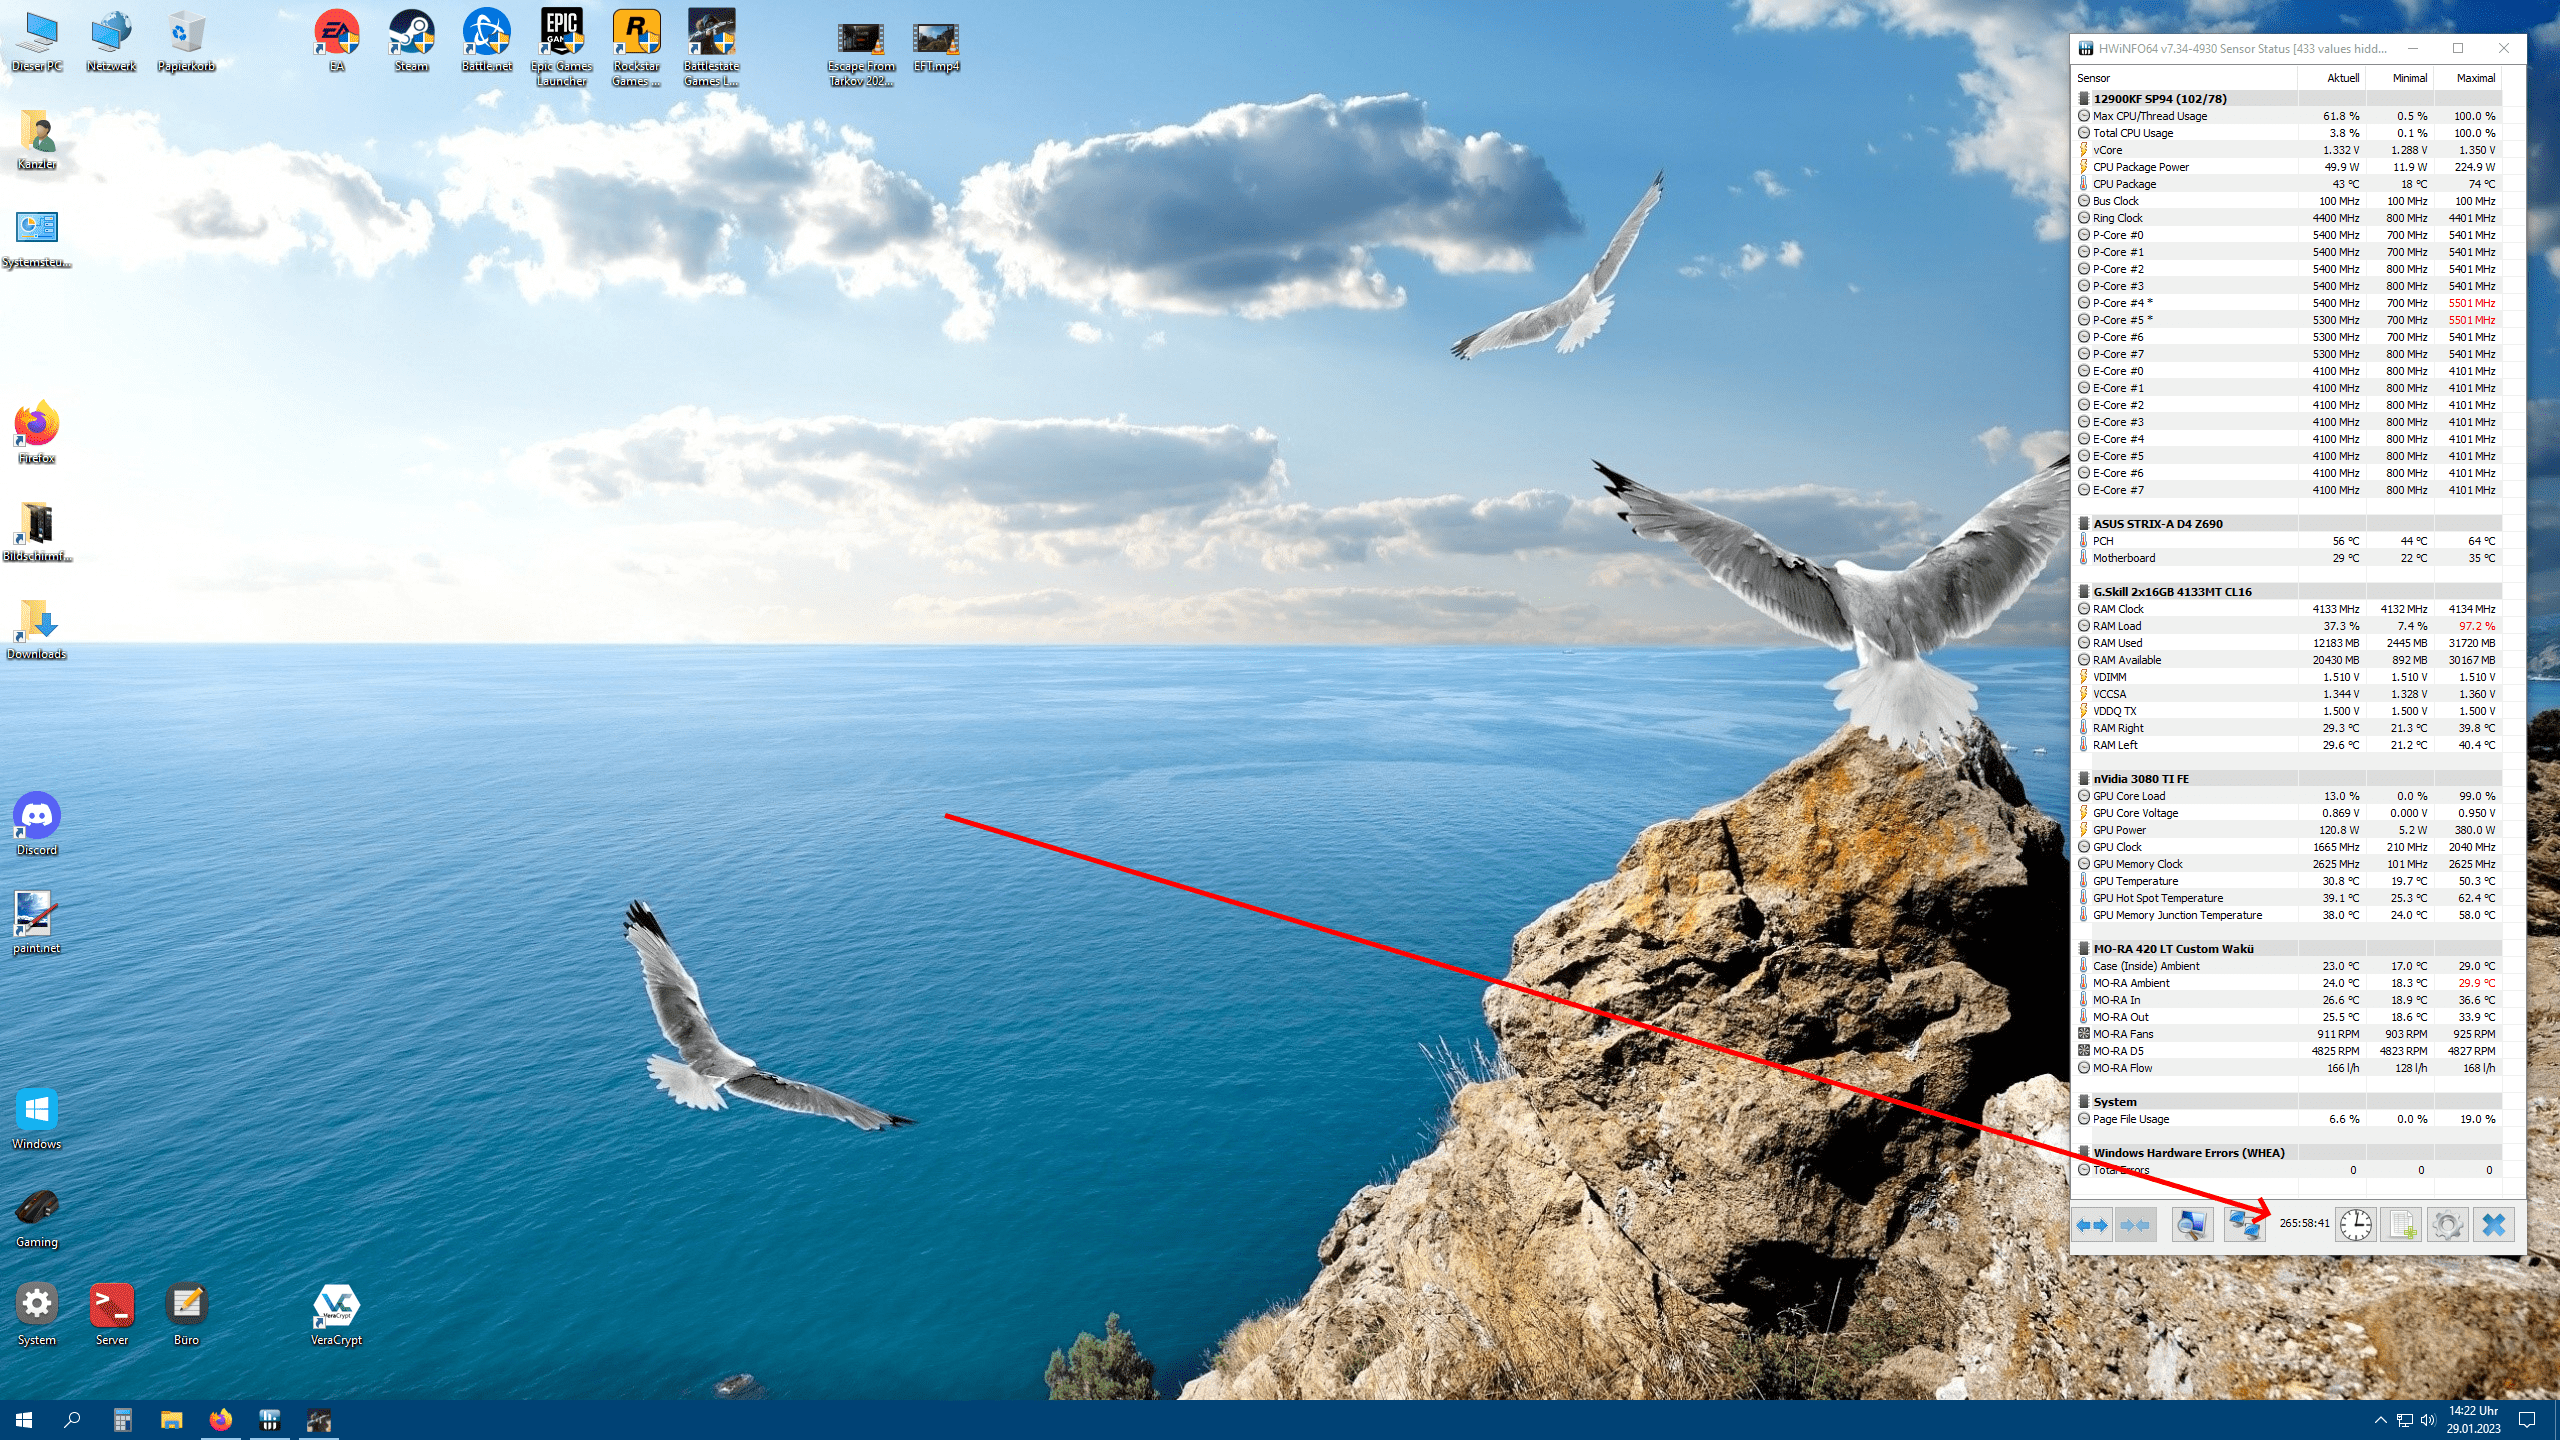Select CPU Package Power sensor row
The width and height of the screenshot is (2560, 1440).
pyautogui.click(x=2287, y=167)
